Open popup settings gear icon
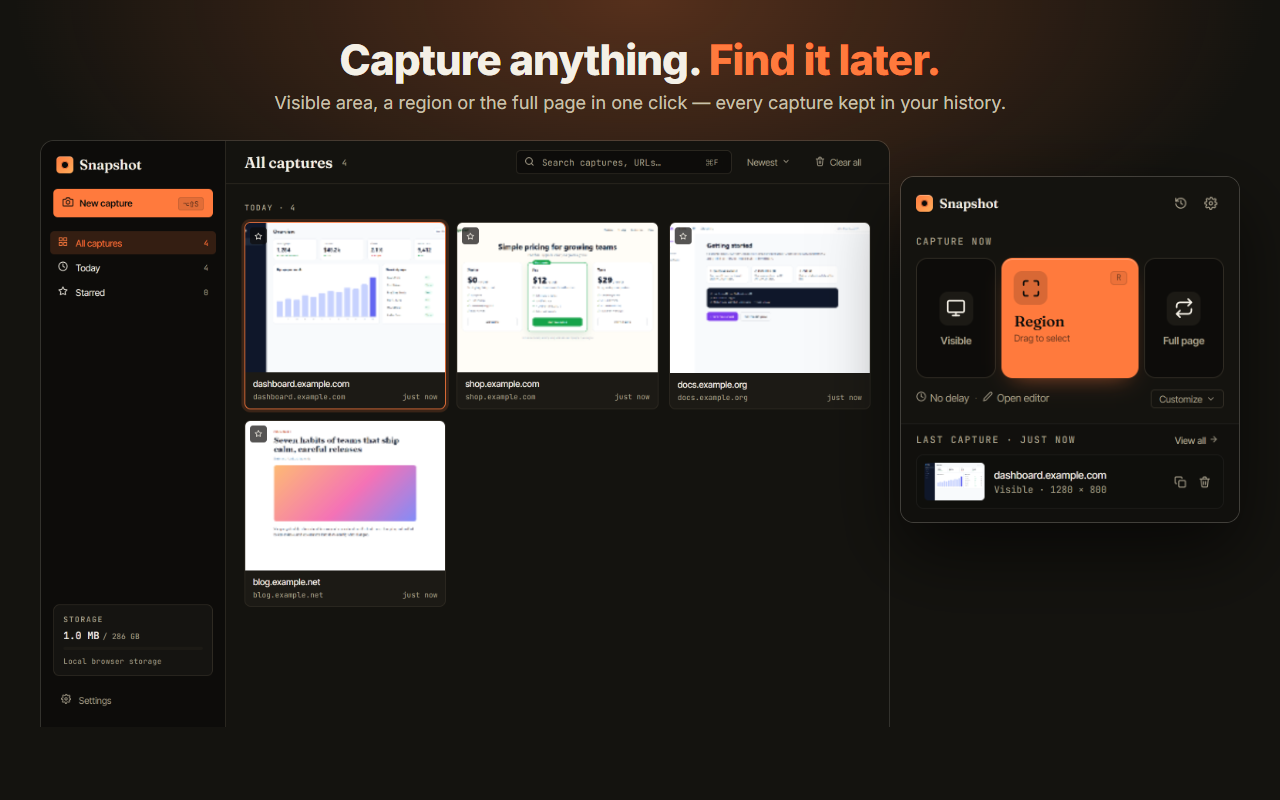This screenshot has width=1280, height=800. pyautogui.click(x=1211, y=203)
